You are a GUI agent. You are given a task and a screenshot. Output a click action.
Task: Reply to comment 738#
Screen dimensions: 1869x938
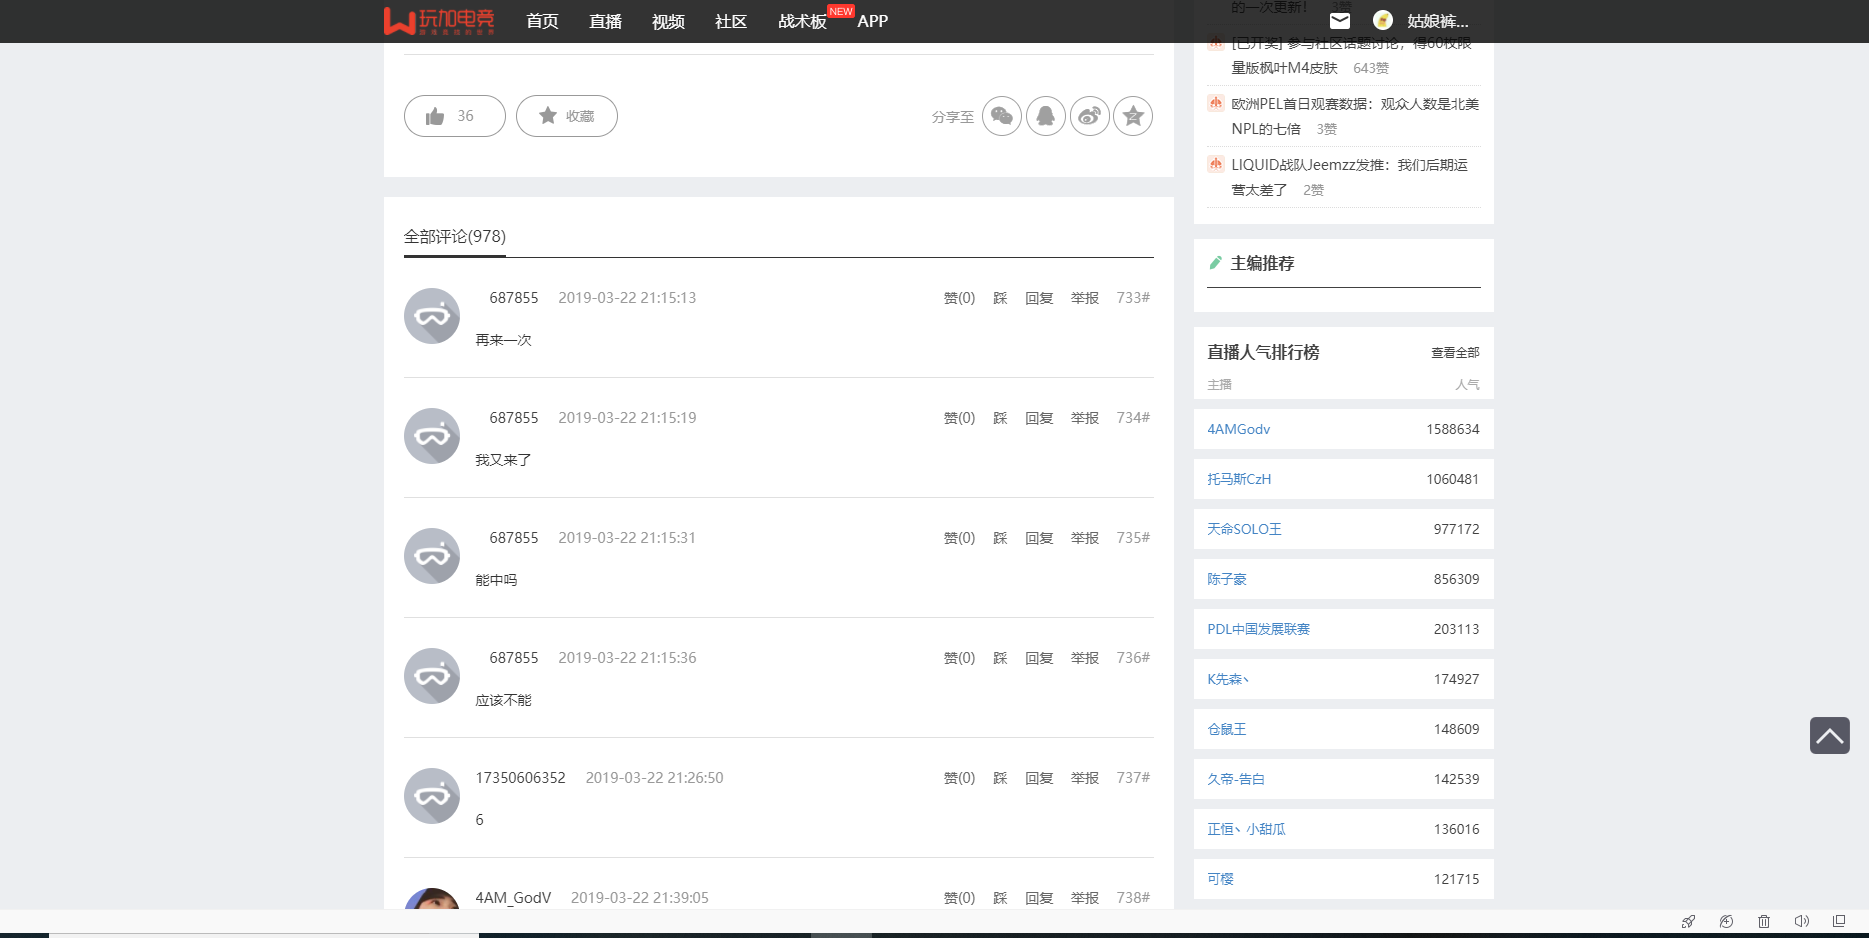(x=1039, y=898)
